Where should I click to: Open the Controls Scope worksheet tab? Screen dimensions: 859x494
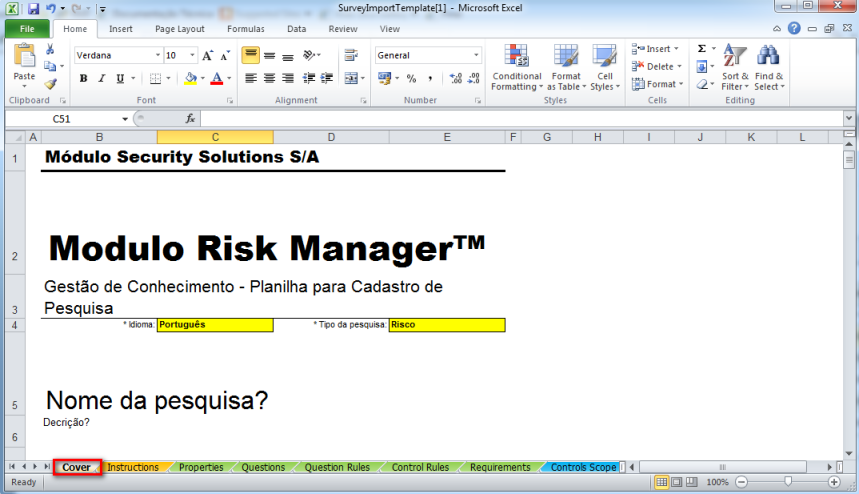click(583, 467)
